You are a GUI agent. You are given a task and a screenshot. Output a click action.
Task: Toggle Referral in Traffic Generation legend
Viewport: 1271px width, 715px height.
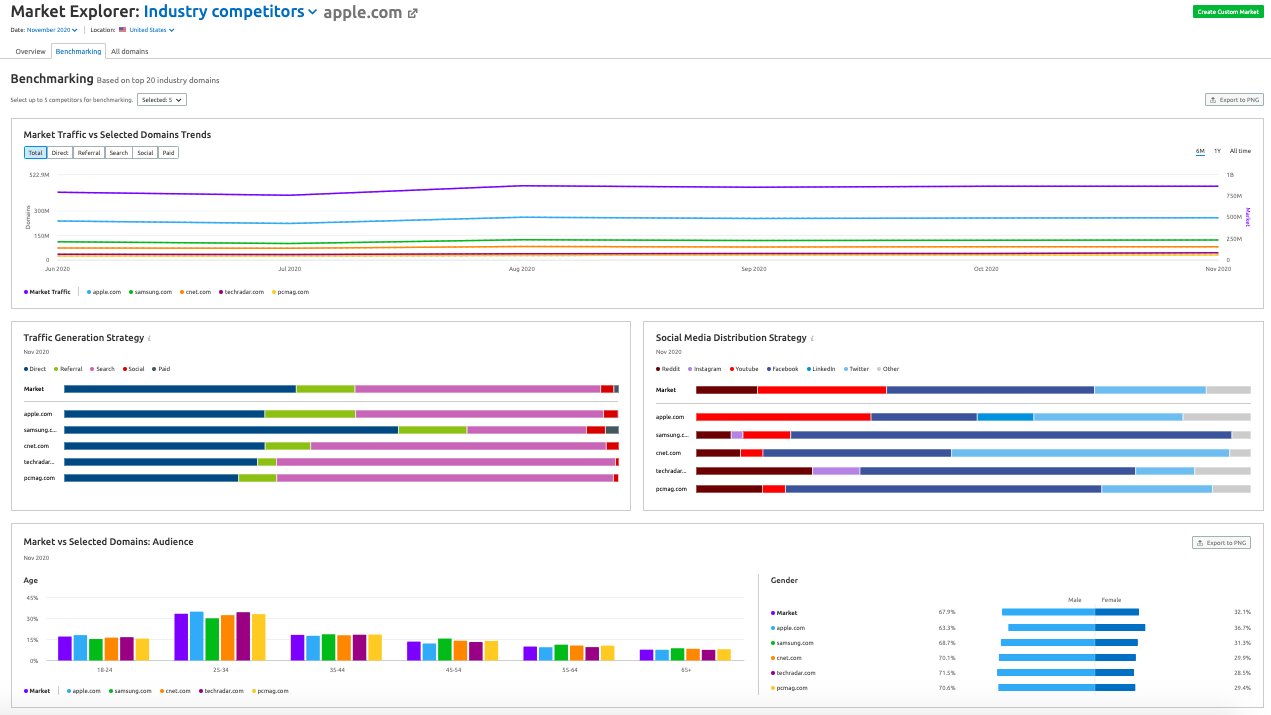68,369
